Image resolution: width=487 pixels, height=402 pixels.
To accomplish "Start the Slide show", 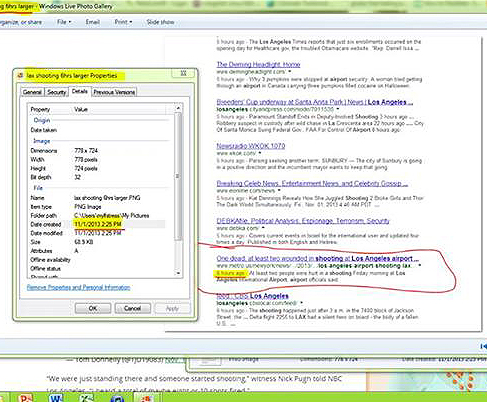I will pos(160,22).
